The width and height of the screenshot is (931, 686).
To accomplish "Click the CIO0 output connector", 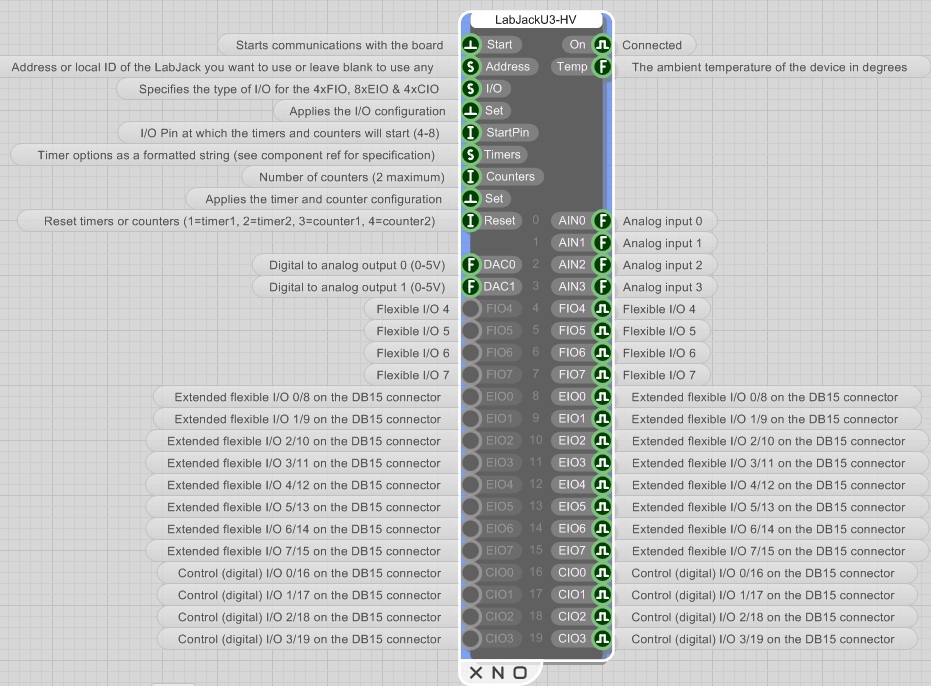I will click(603, 573).
